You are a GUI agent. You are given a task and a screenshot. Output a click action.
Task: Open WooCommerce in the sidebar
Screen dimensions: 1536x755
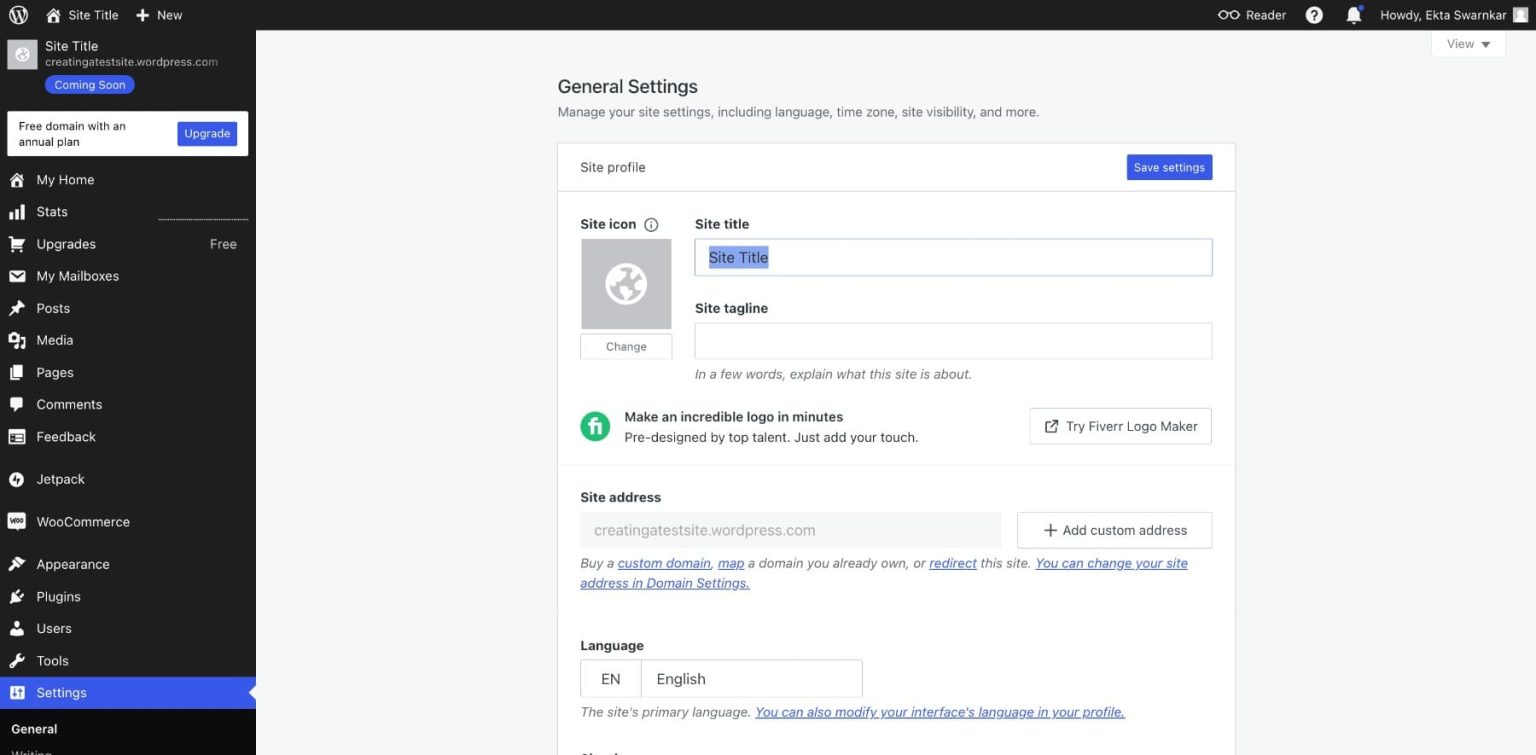pyautogui.click(x=82, y=522)
